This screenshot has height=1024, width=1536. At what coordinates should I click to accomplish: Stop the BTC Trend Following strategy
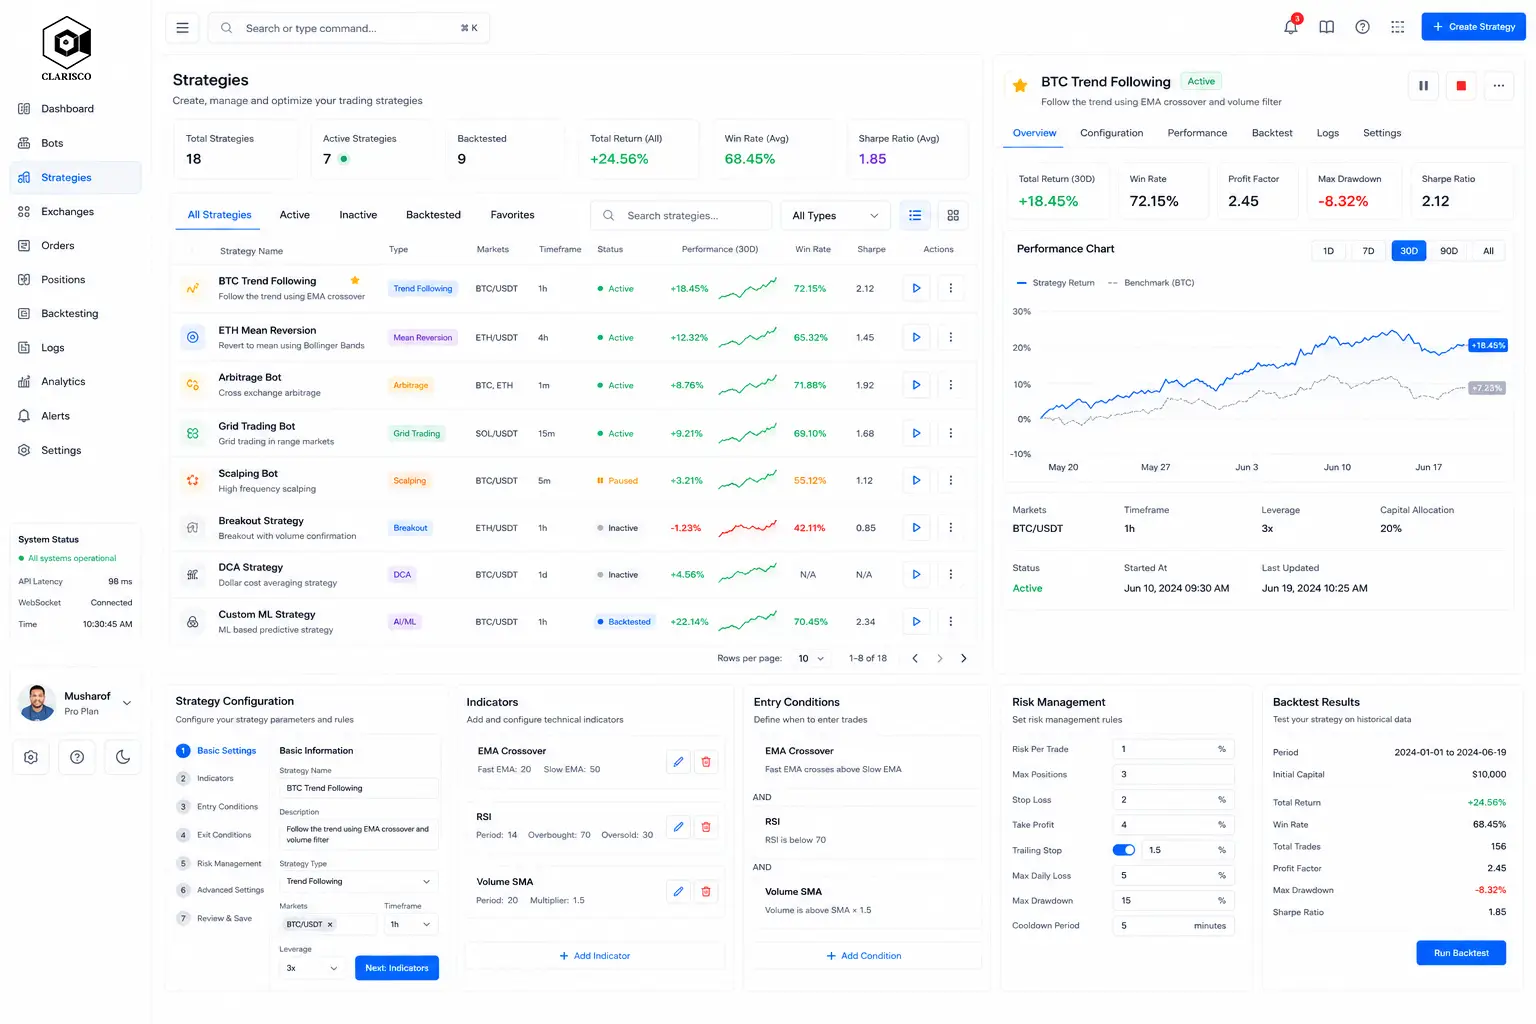tap(1461, 86)
